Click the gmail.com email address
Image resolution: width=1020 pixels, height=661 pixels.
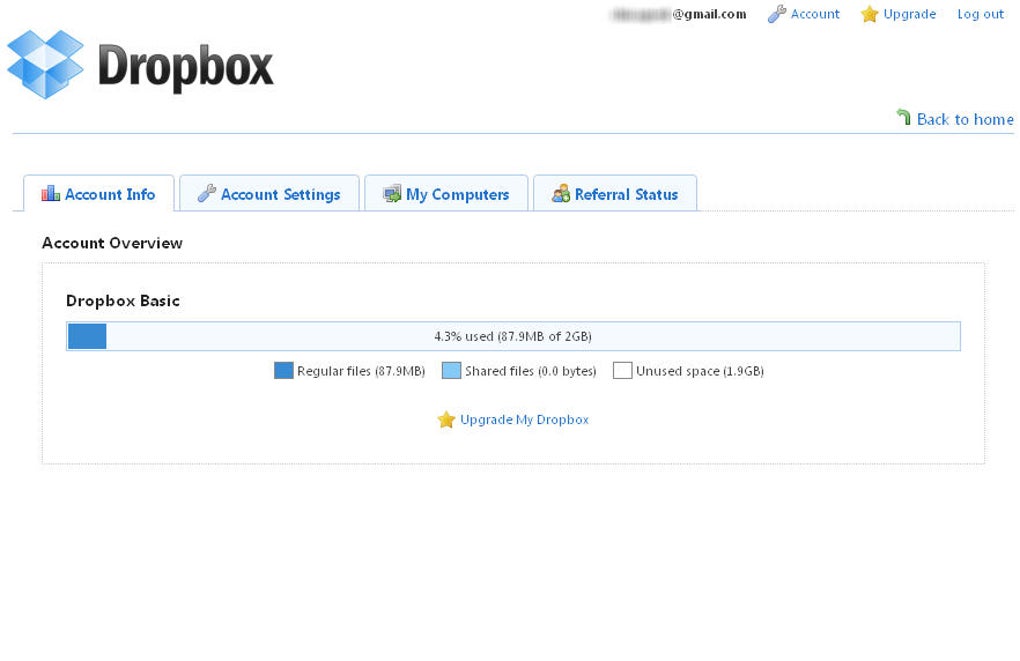tap(678, 14)
